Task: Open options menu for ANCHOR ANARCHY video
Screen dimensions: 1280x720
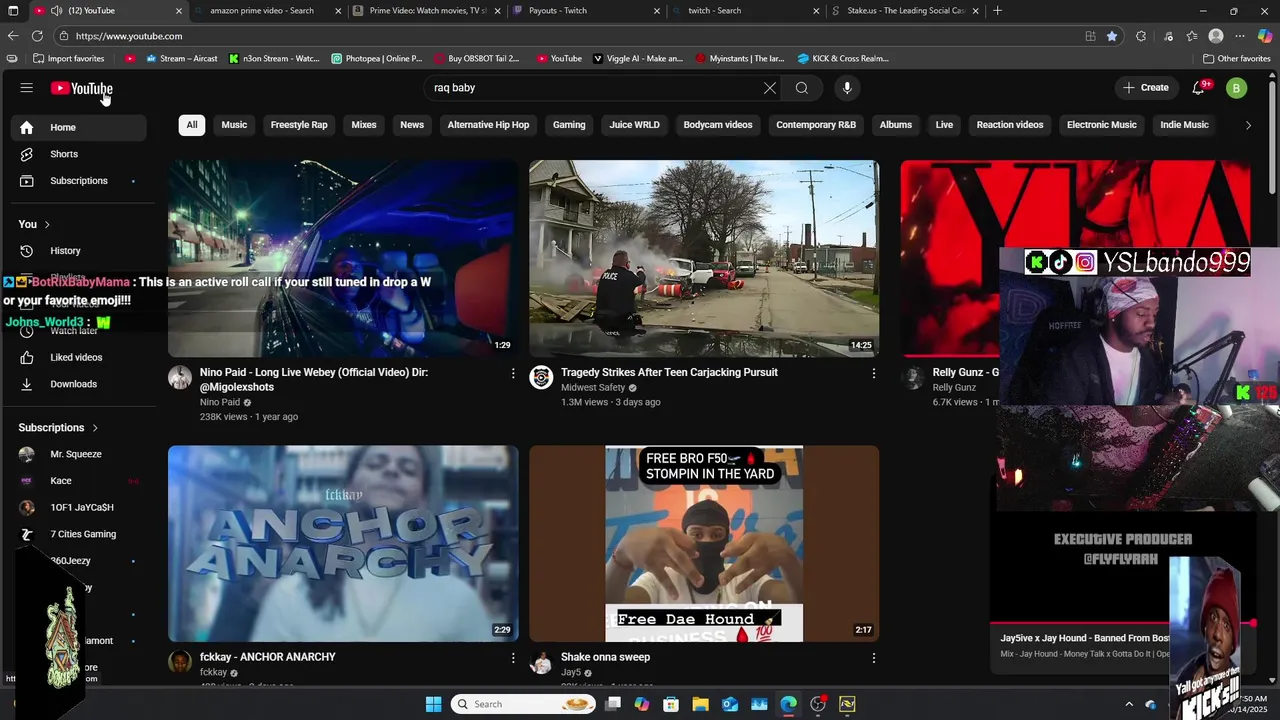Action: pos(513,658)
